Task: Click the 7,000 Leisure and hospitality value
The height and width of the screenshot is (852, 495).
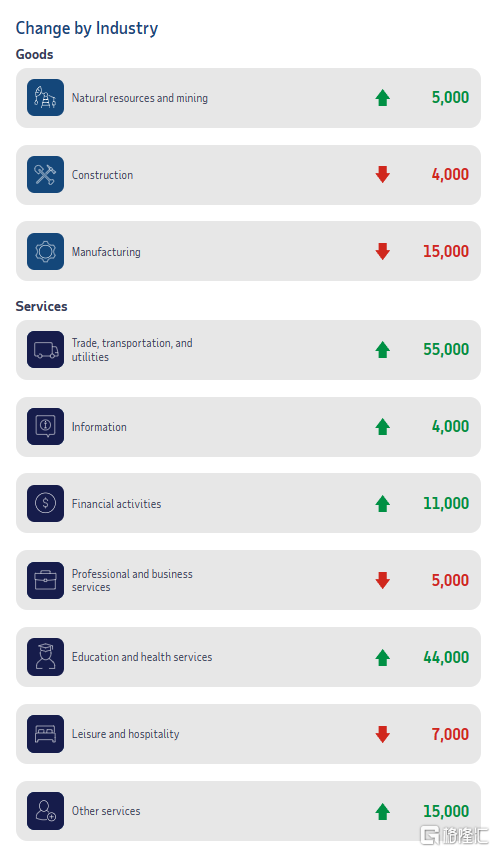Action: (x=450, y=734)
